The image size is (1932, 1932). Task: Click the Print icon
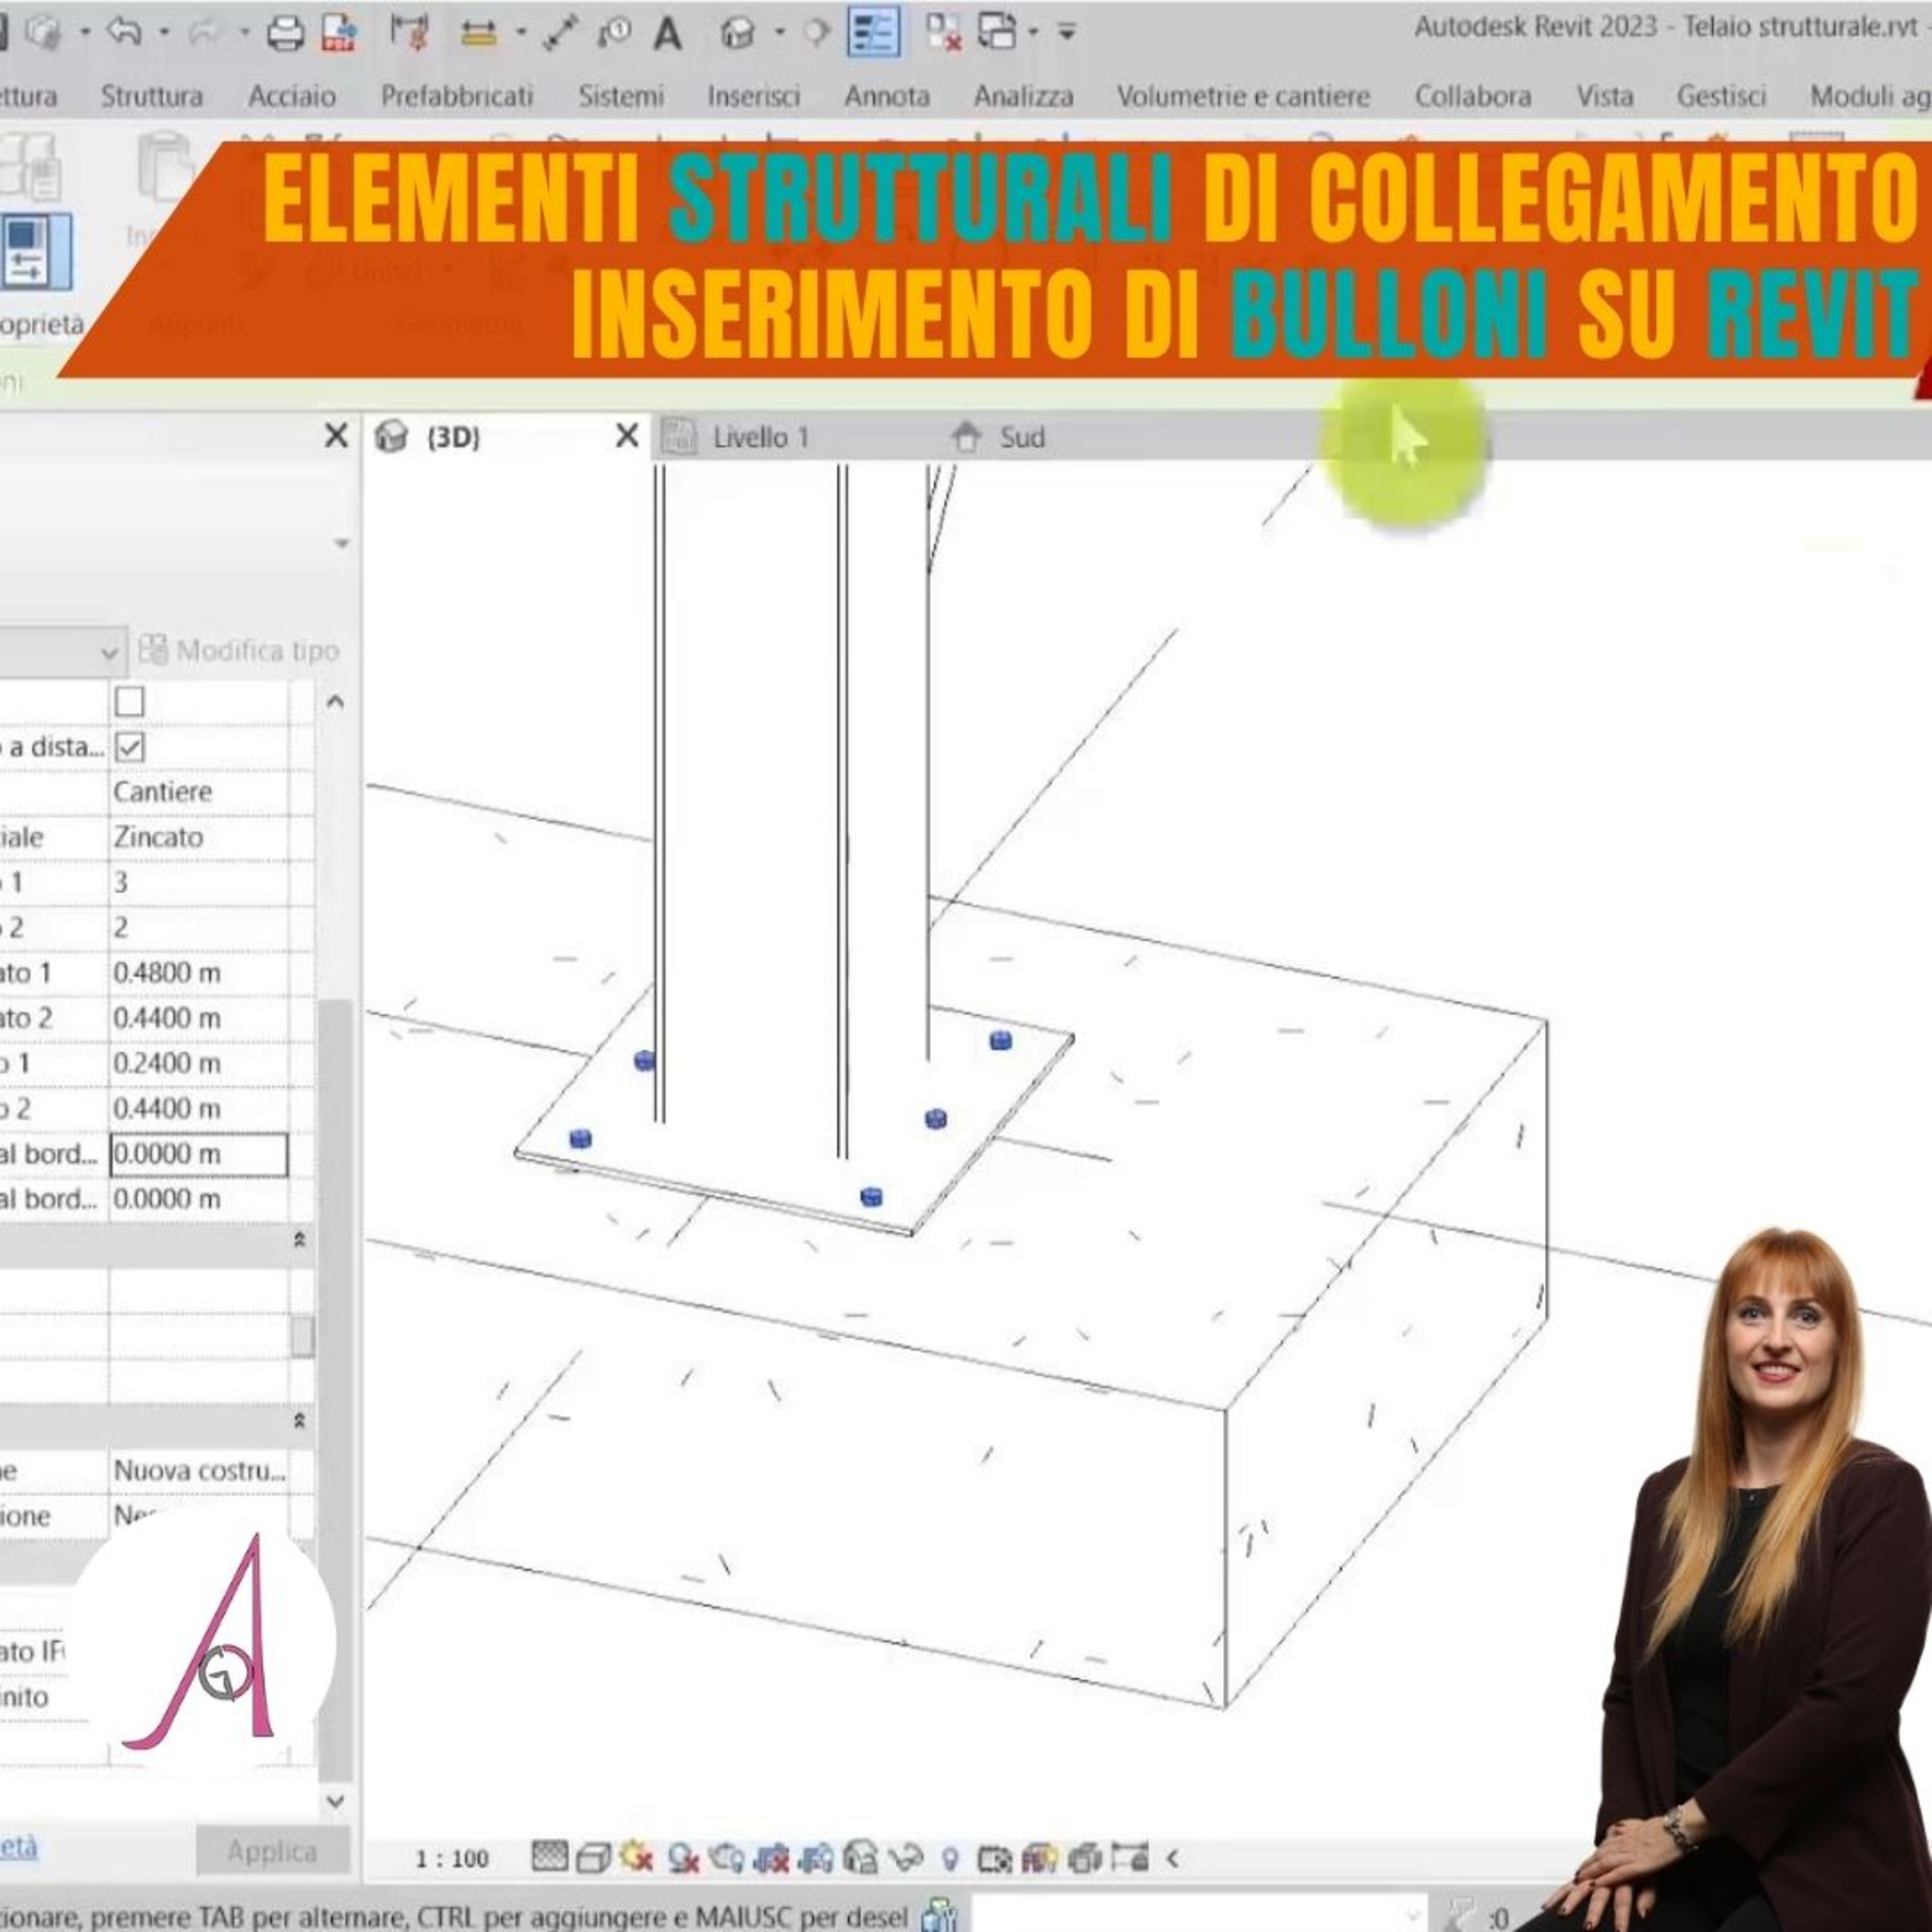pos(286,33)
